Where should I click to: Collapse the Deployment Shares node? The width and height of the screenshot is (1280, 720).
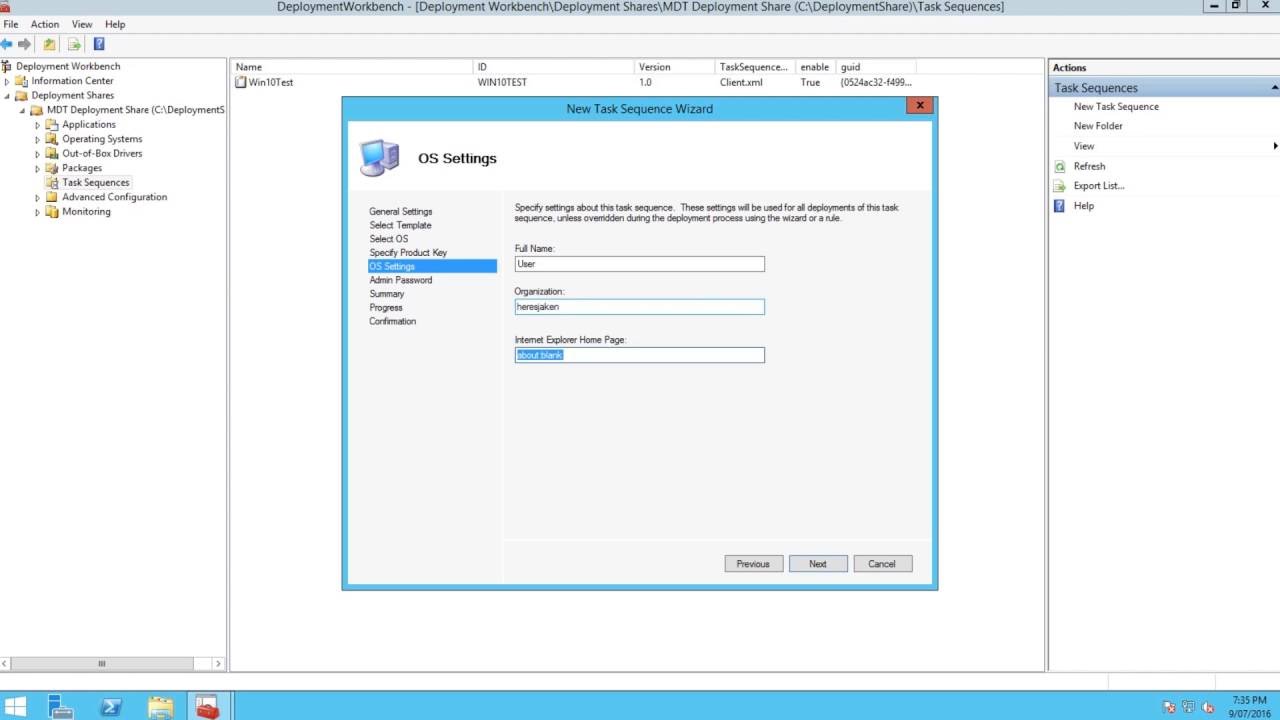pyautogui.click(x=7, y=96)
